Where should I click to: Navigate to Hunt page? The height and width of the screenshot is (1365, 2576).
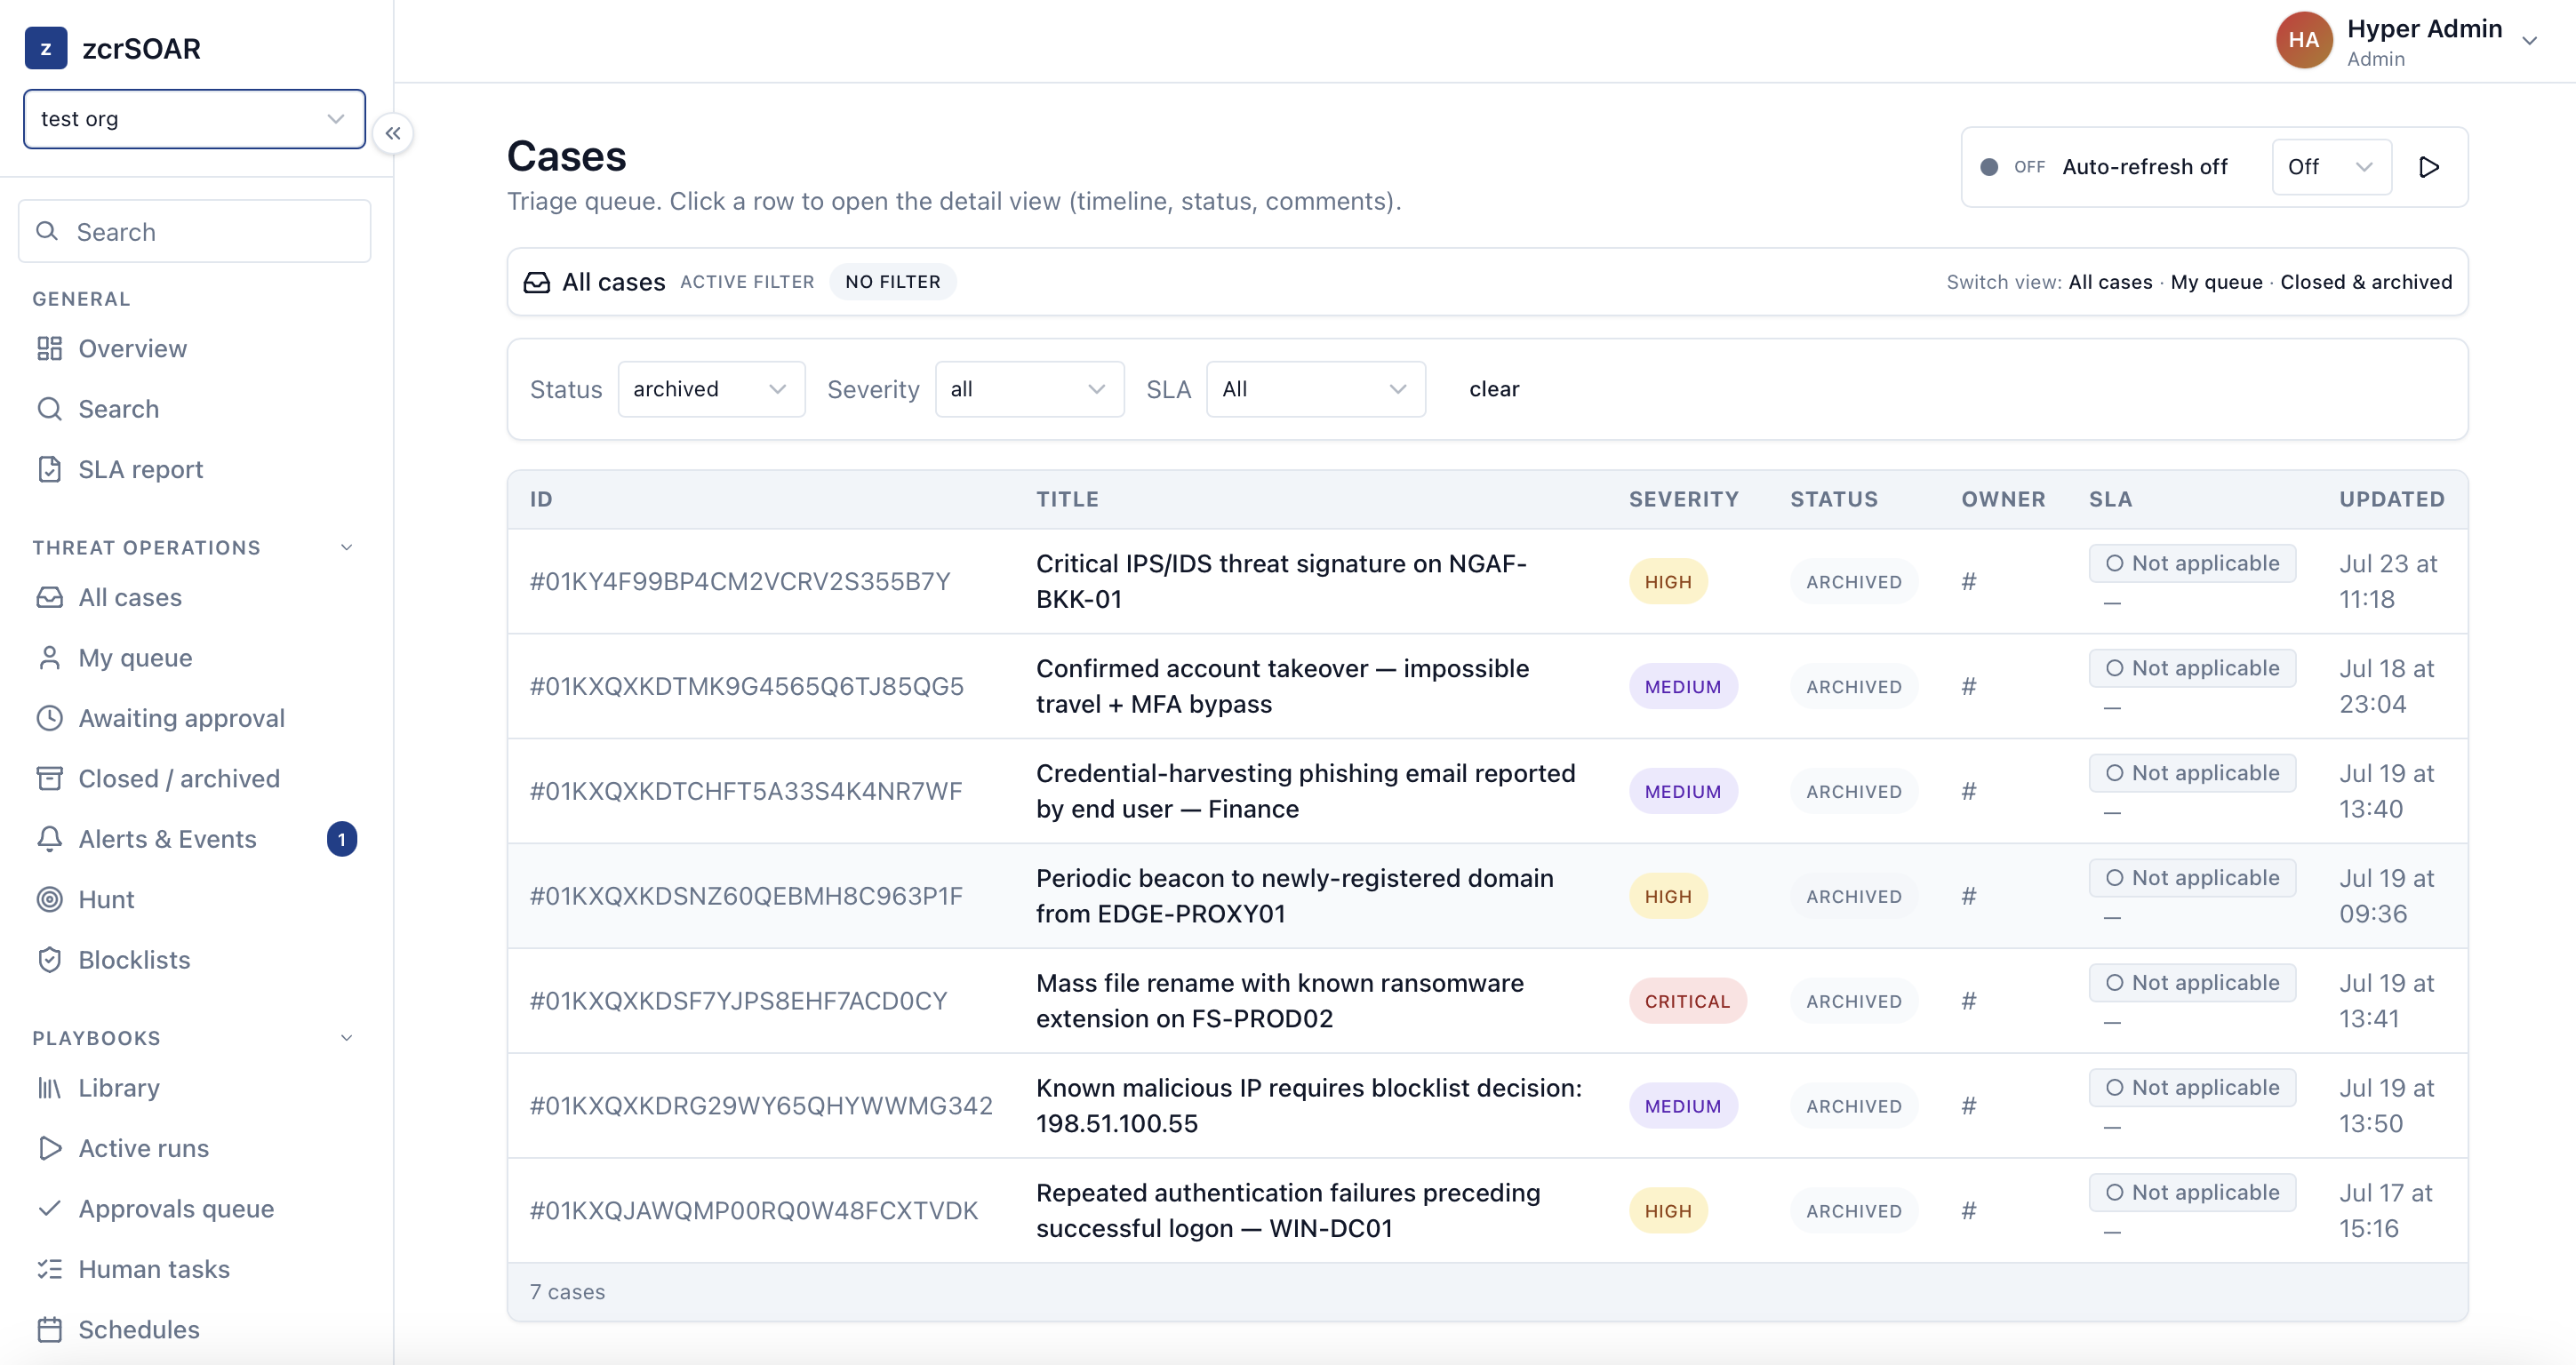pyautogui.click(x=106, y=899)
